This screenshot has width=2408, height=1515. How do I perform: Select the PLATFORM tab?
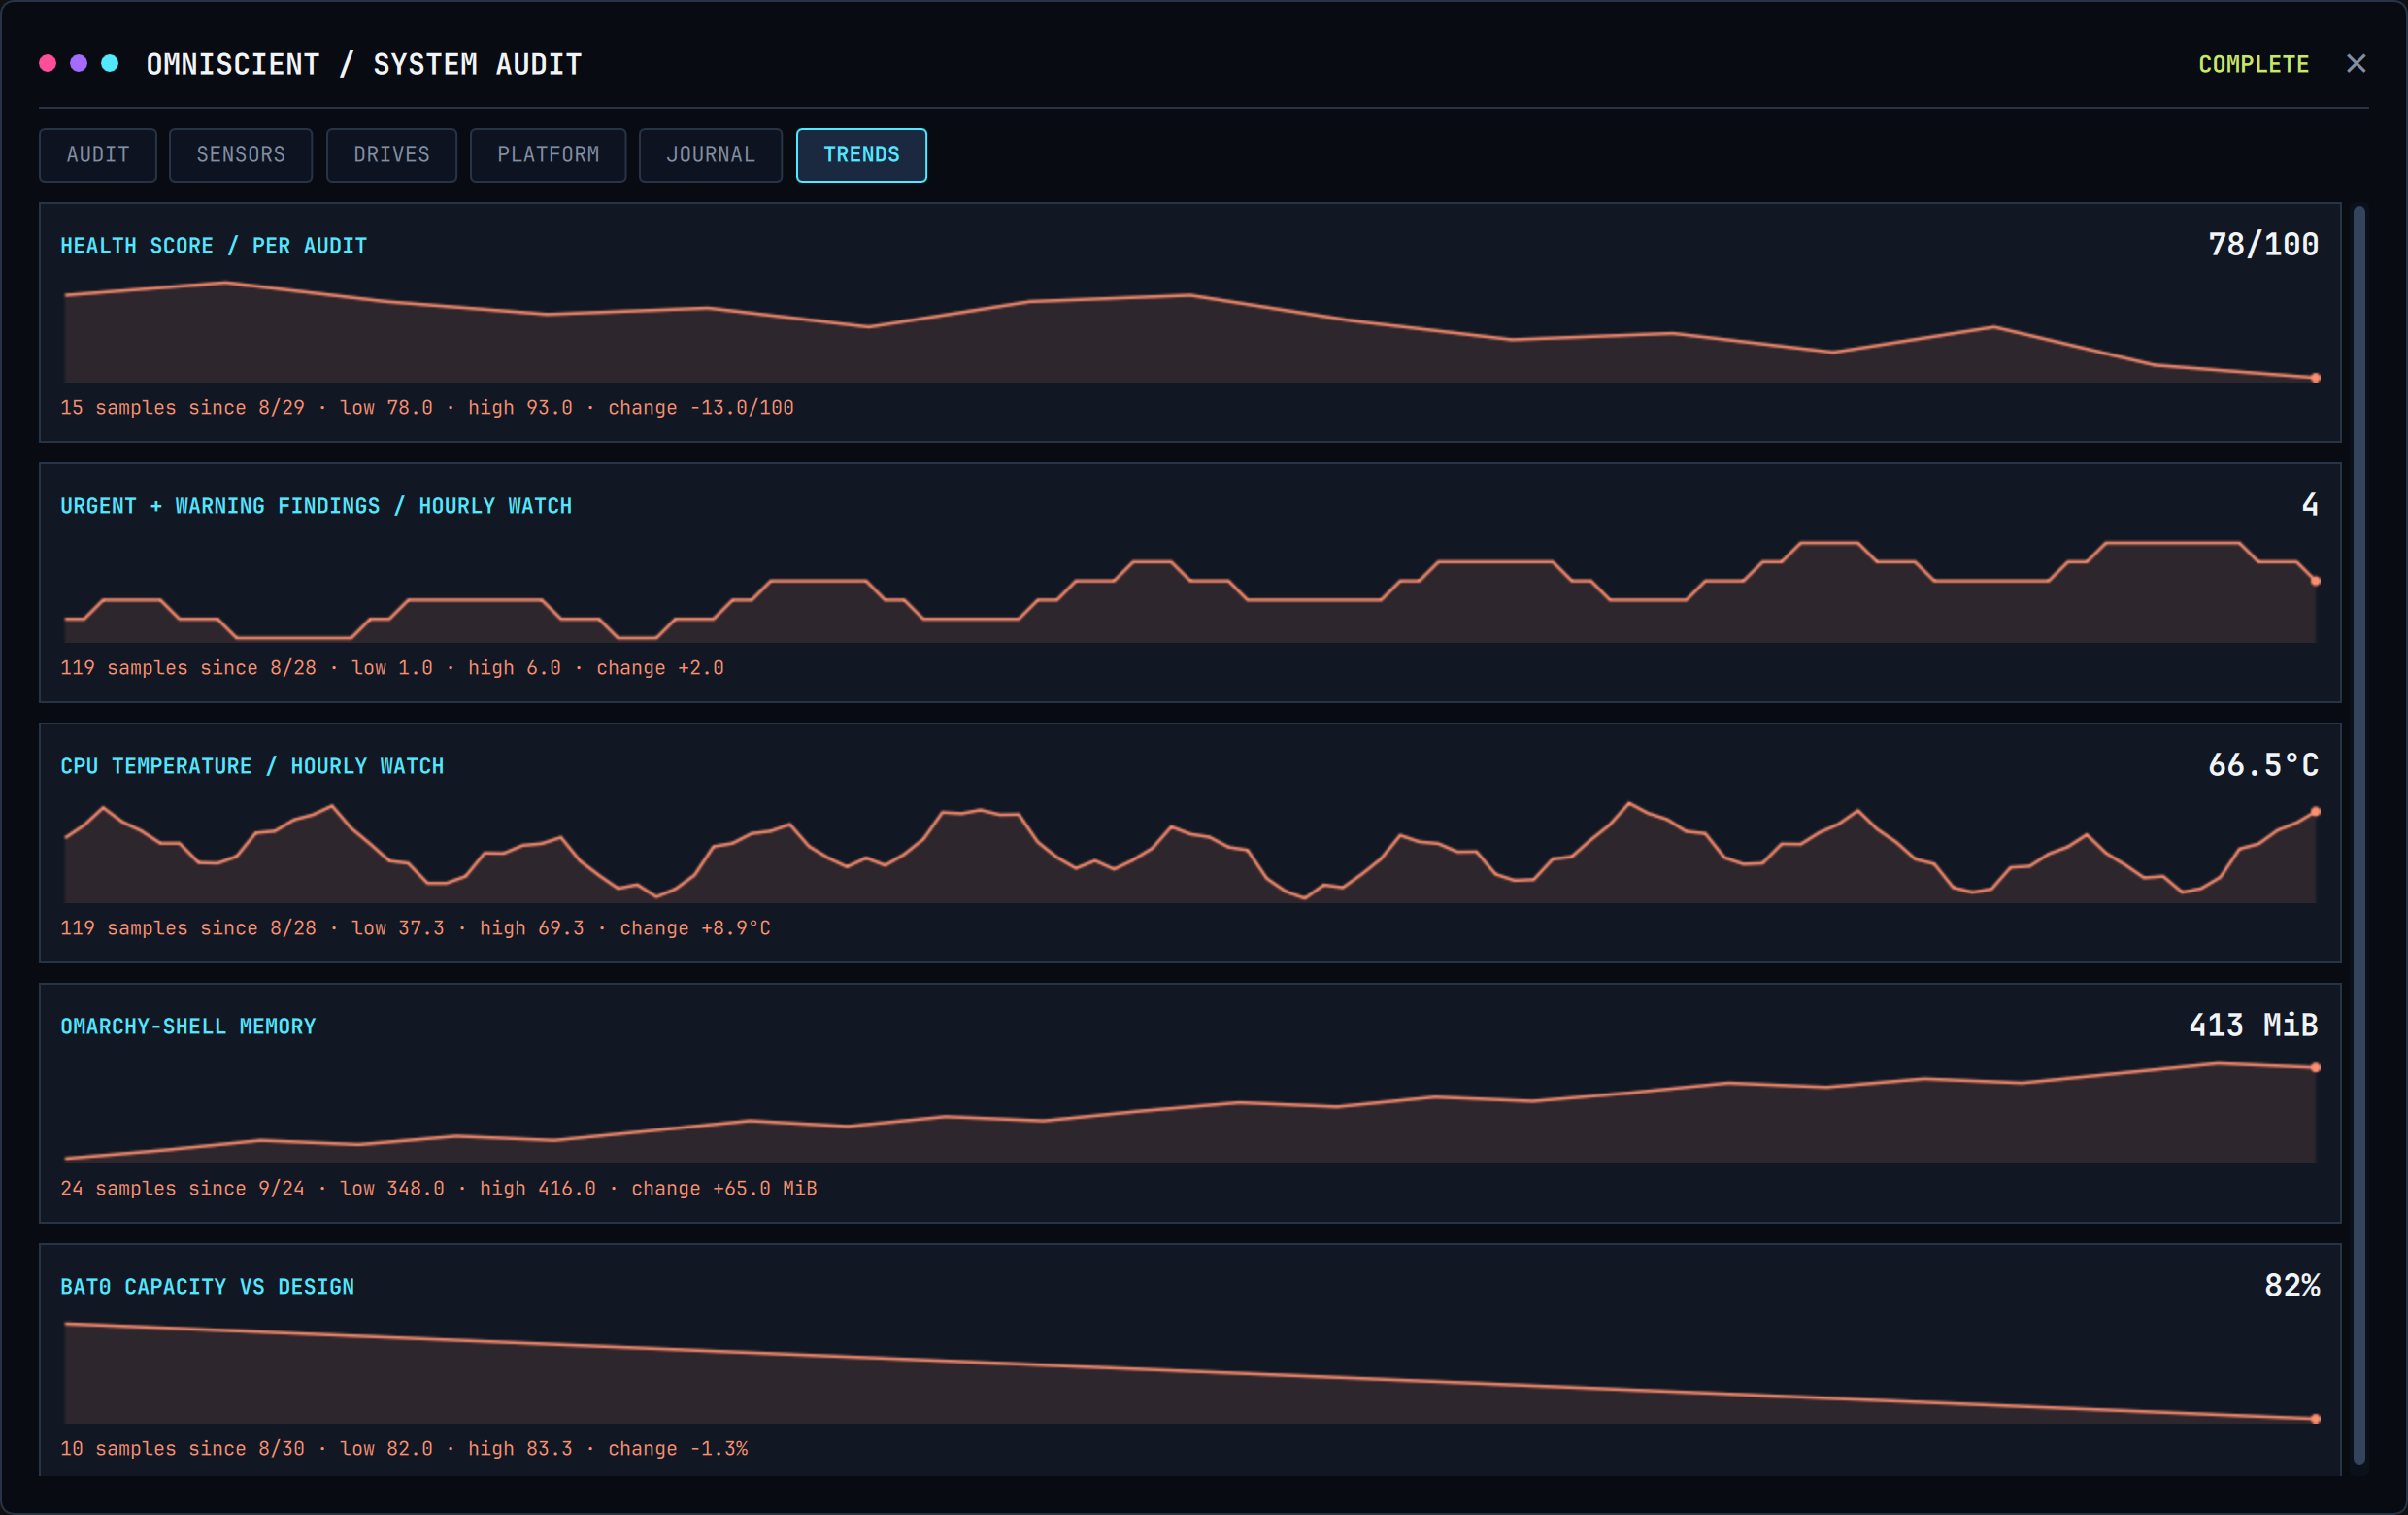point(548,155)
